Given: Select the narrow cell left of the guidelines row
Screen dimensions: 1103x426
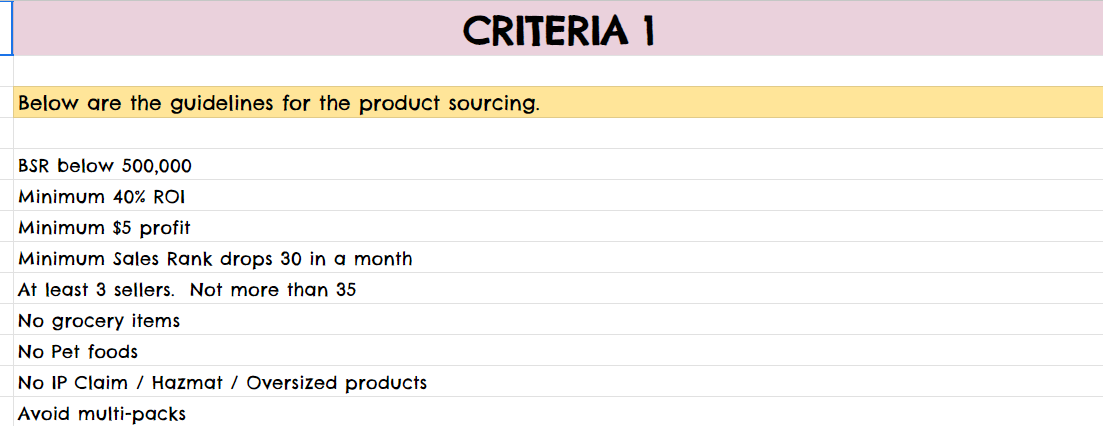Looking at the screenshot, I should point(6,103).
